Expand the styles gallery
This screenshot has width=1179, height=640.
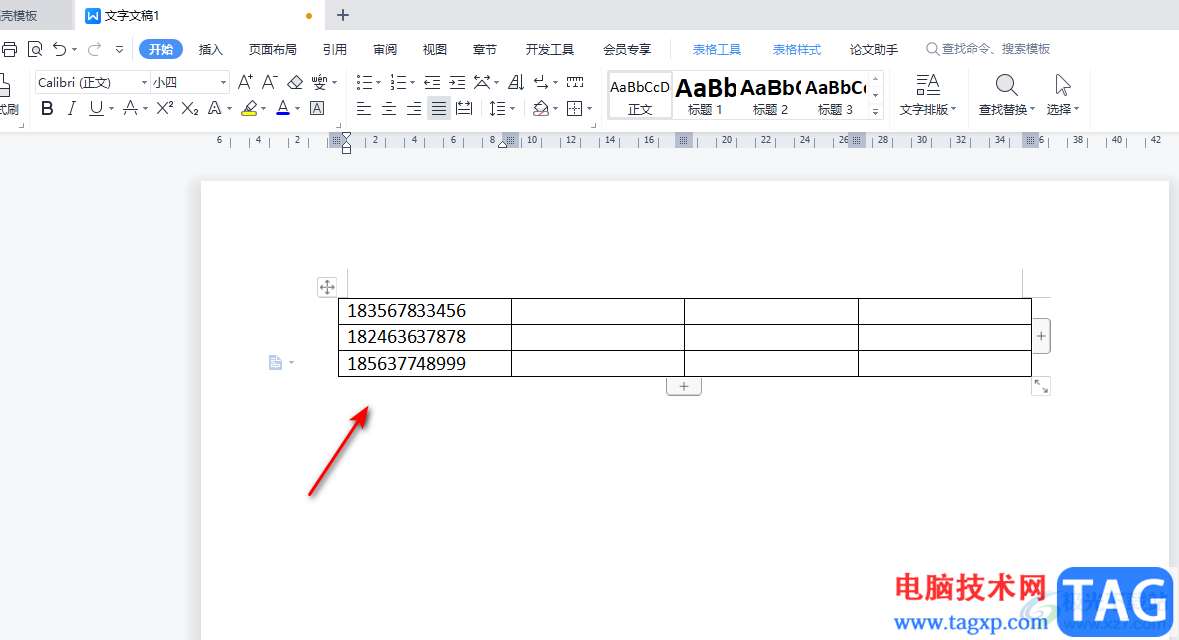[x=875, y=111]
